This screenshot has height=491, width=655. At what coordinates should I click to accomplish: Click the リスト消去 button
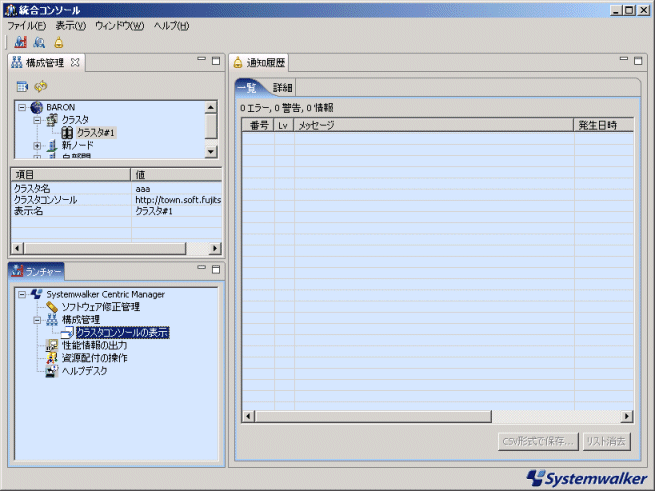tap(607, 441)
